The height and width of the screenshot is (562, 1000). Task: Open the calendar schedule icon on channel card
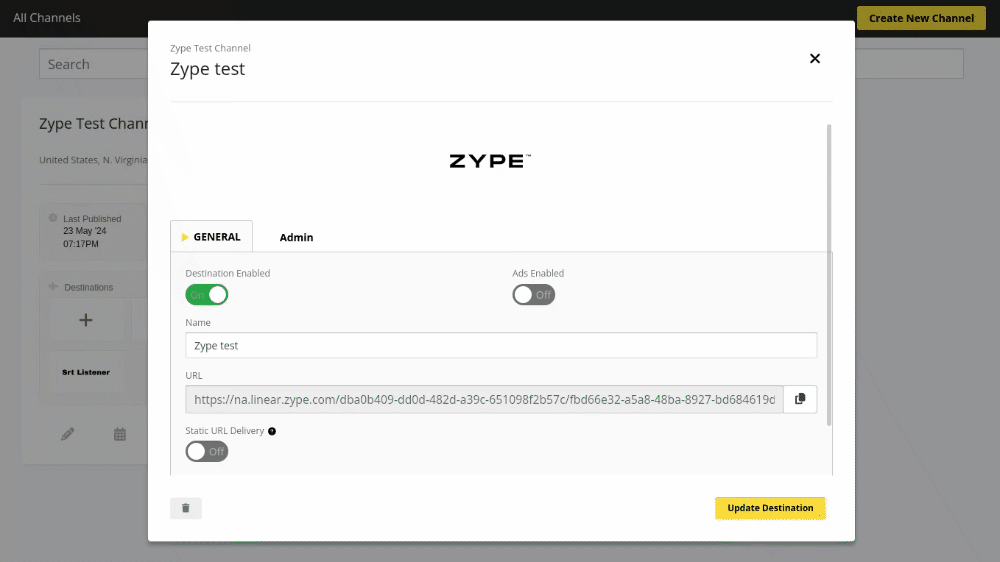coord(120,434)
